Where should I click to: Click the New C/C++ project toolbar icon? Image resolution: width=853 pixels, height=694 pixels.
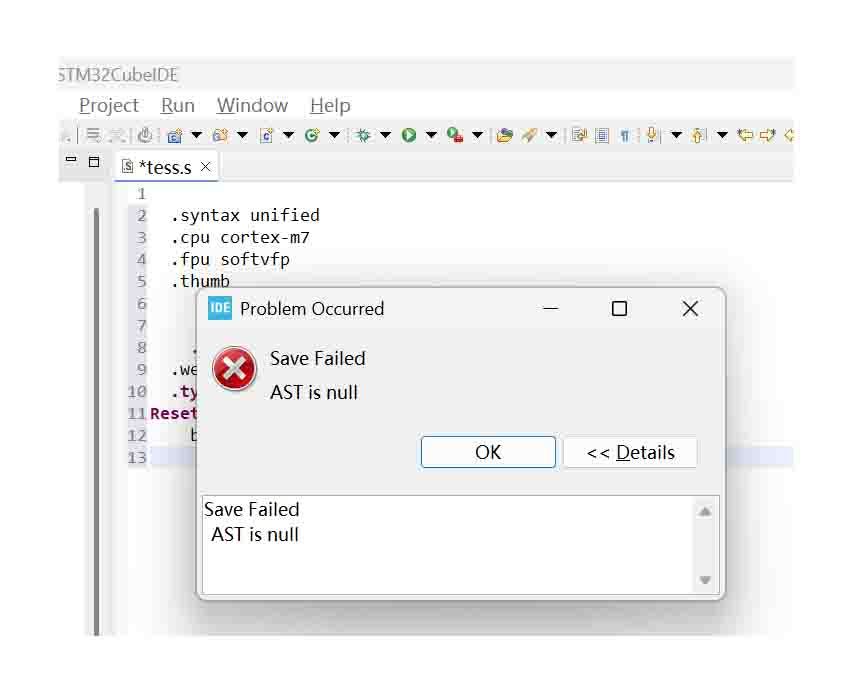pos(175,134)
